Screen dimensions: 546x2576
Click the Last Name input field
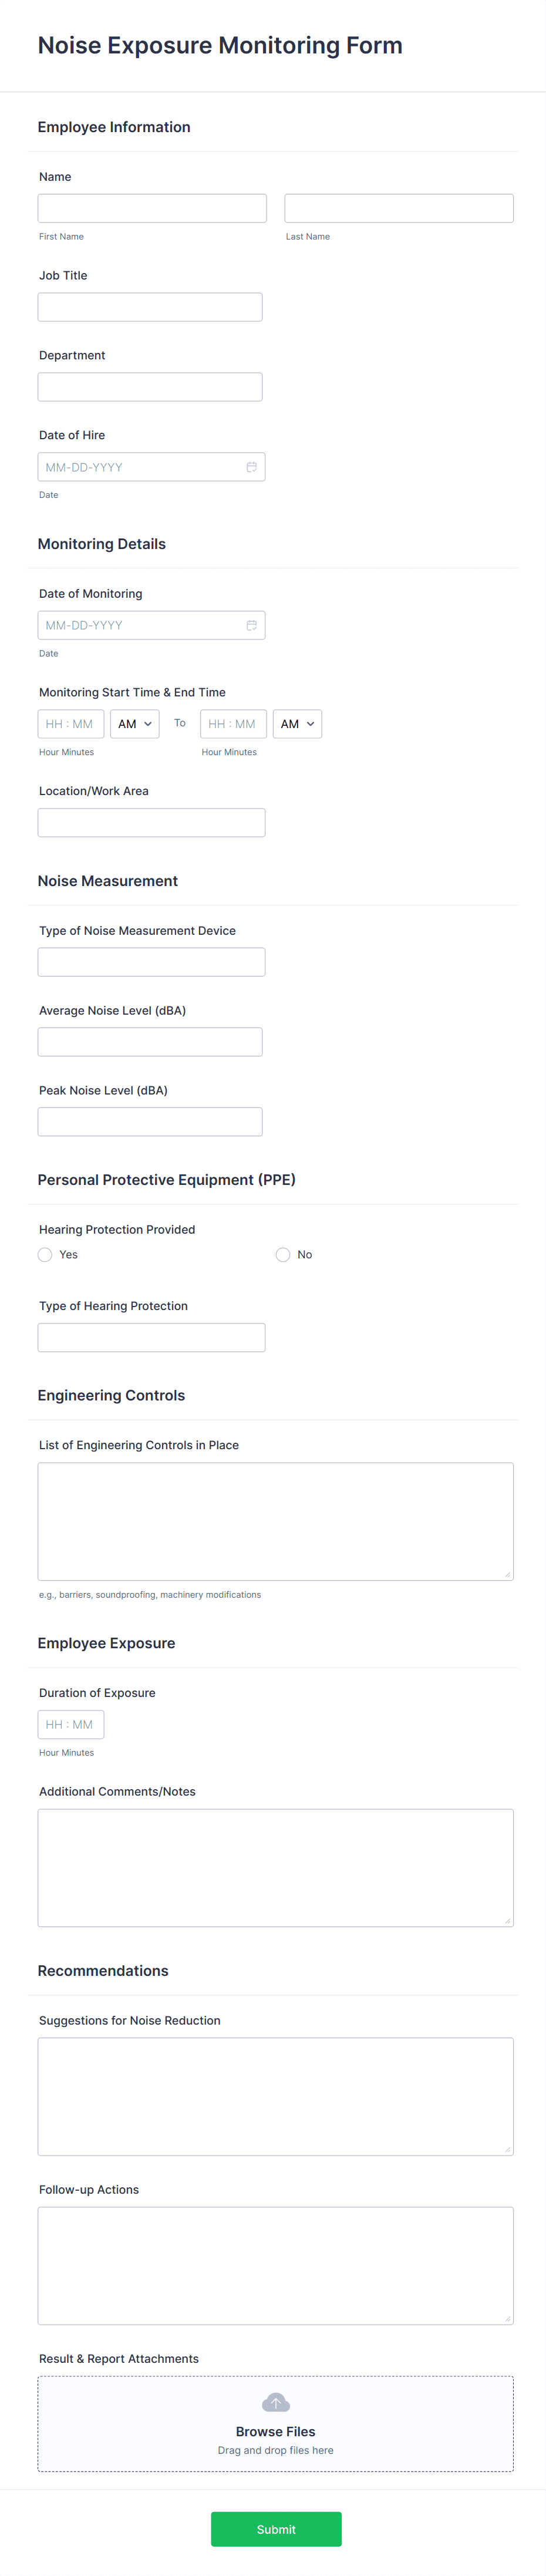coord(398,207)
